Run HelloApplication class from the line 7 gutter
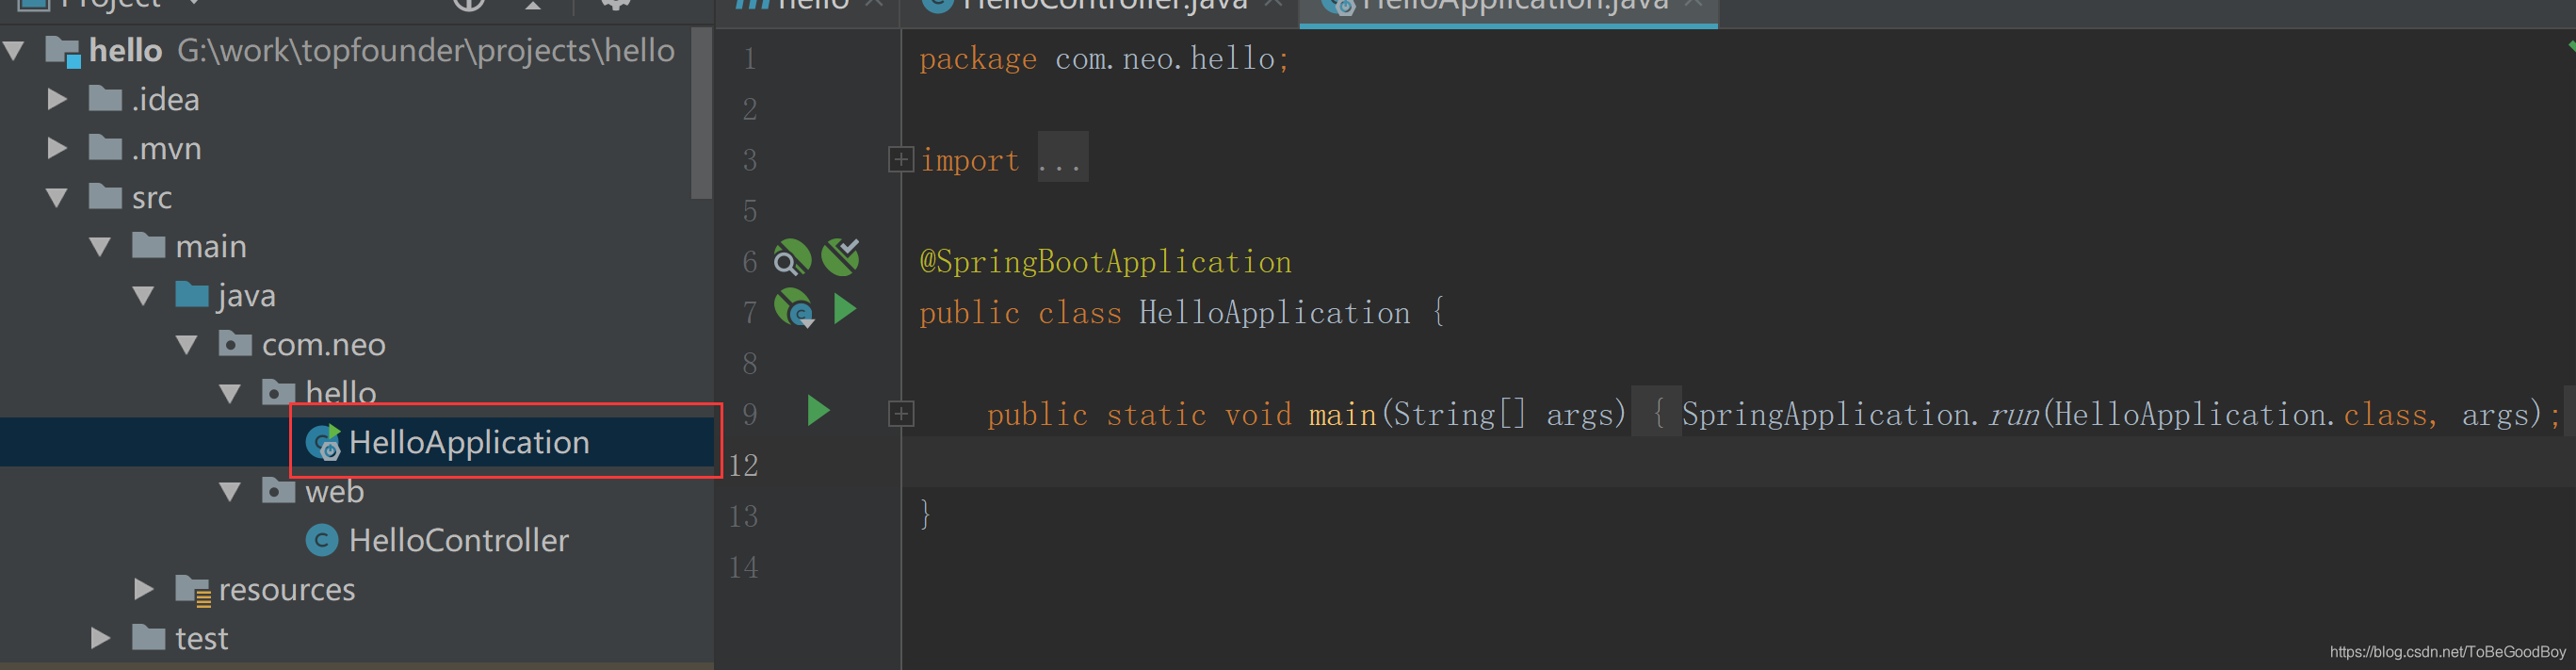The height and width of the screenshot is (670, 2576). click(x=845, y=309)
